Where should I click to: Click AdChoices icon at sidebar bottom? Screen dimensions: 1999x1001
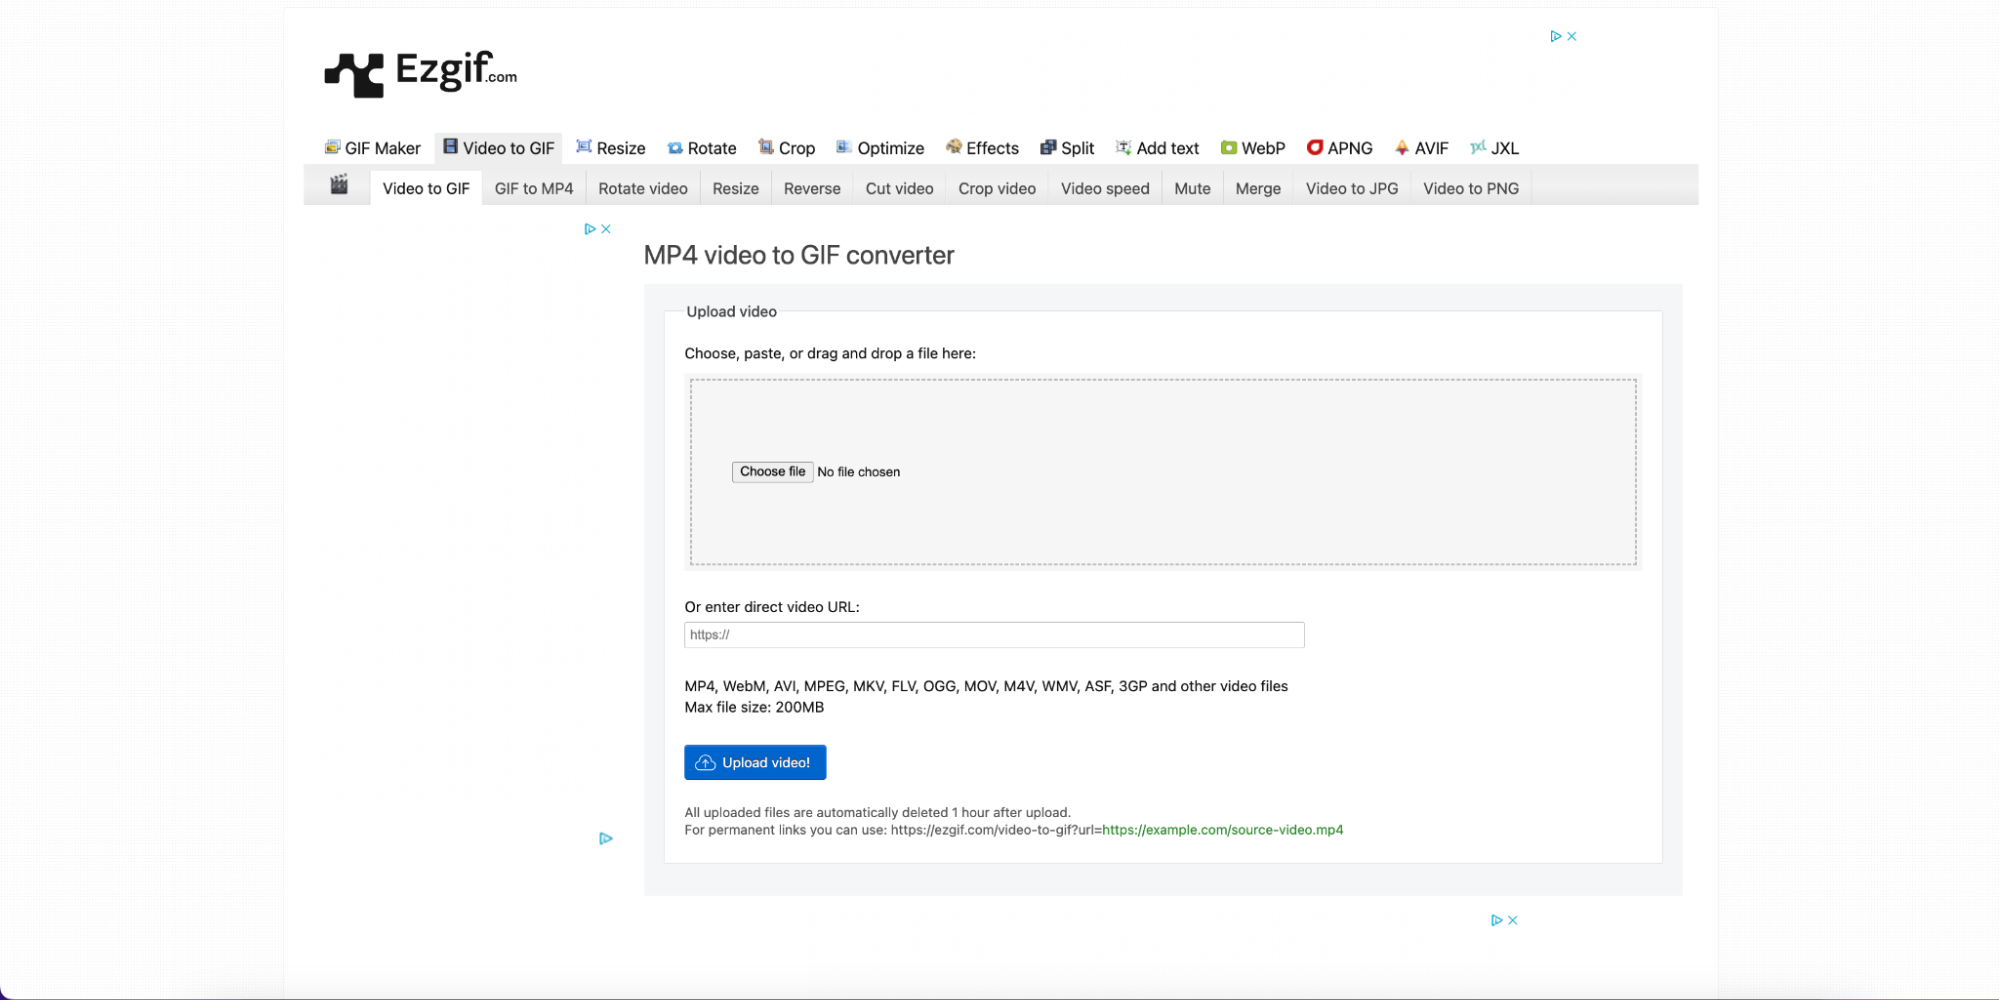[x=606, y=839]
